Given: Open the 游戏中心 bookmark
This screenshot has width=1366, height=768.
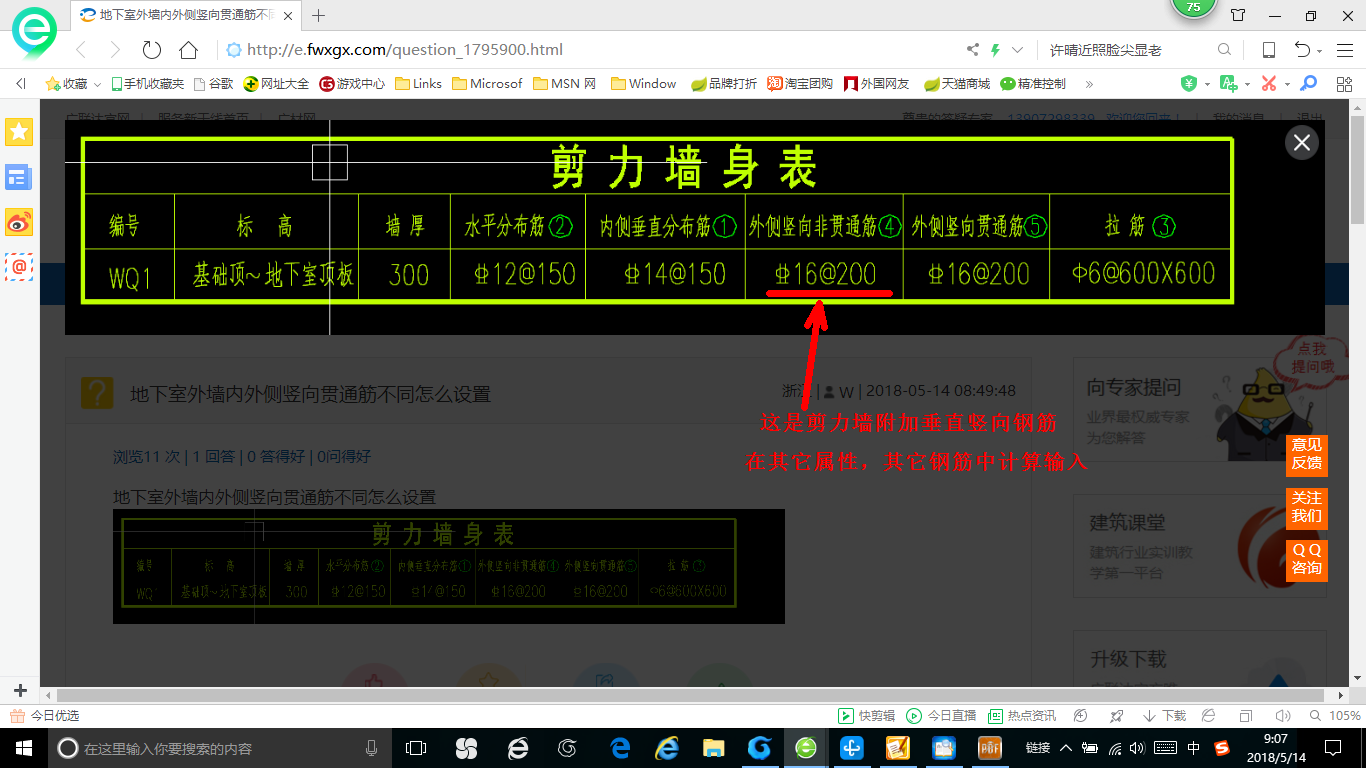Looking at the screenshot, I should pyautogui.click(x=352, y=84).
